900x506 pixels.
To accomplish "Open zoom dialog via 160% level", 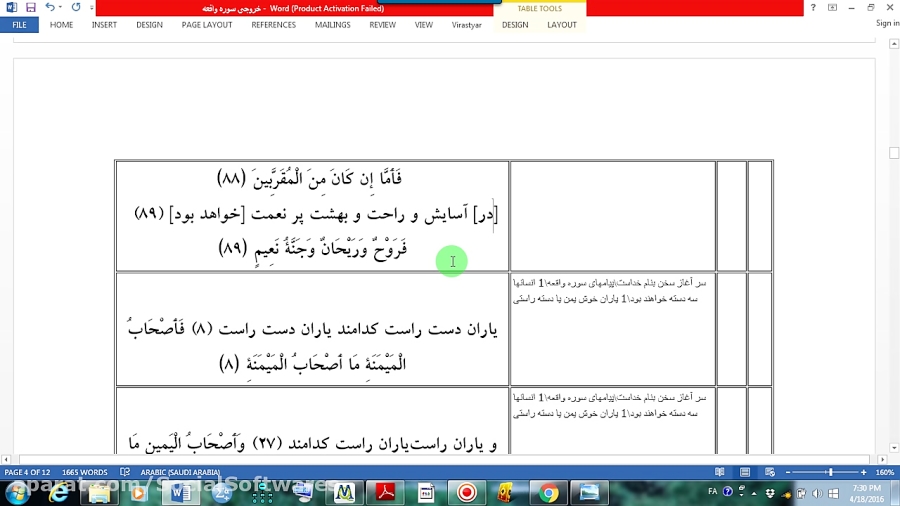I will click(x=885, y=472).
